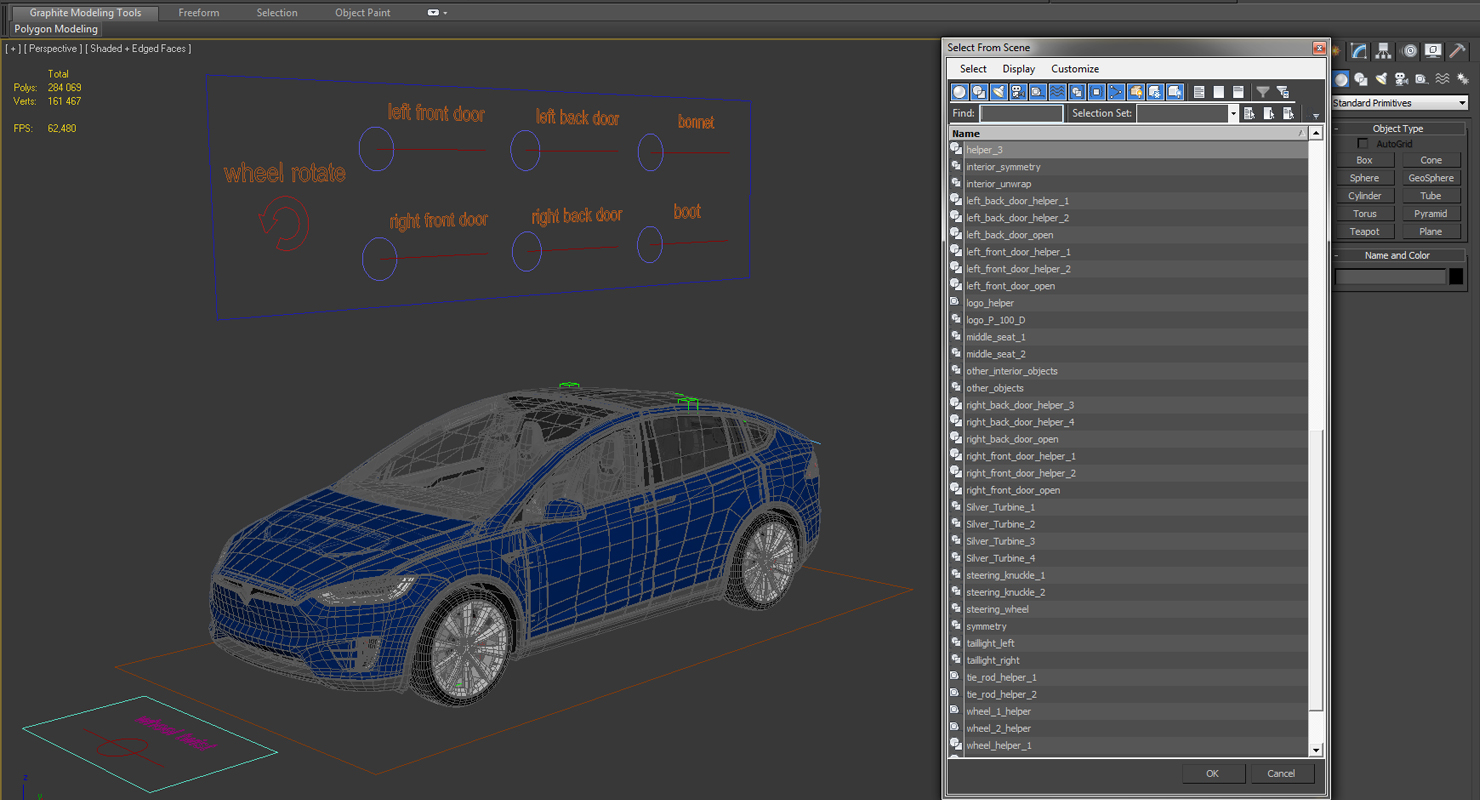Viewport: 1480px width, 800px height.
Task: Expand the Polygon Modeling ribbon panel
Action: click(x=56, y=29)
